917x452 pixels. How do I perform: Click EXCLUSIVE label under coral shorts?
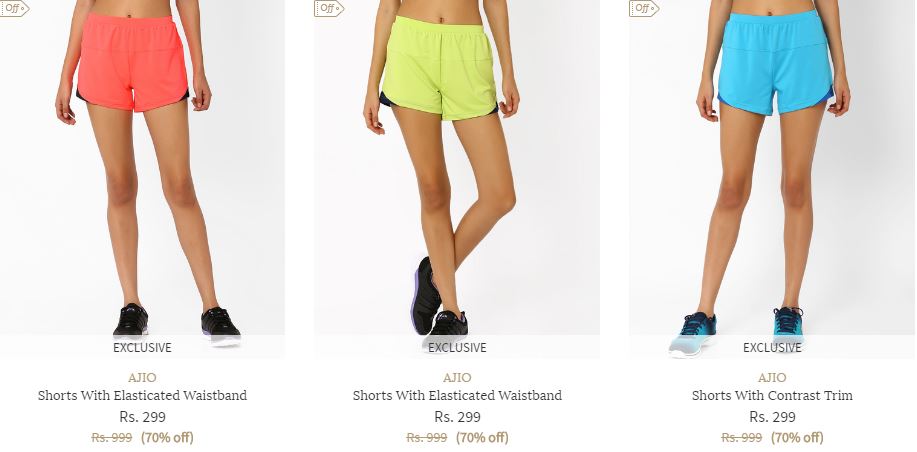(142, 347)
